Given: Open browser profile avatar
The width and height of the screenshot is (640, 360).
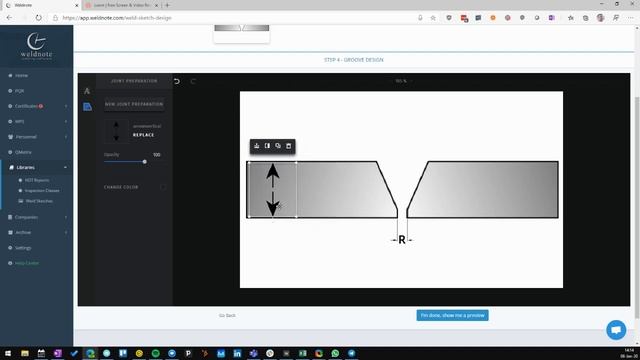Looking at the screenshot, I should [600, 18].
